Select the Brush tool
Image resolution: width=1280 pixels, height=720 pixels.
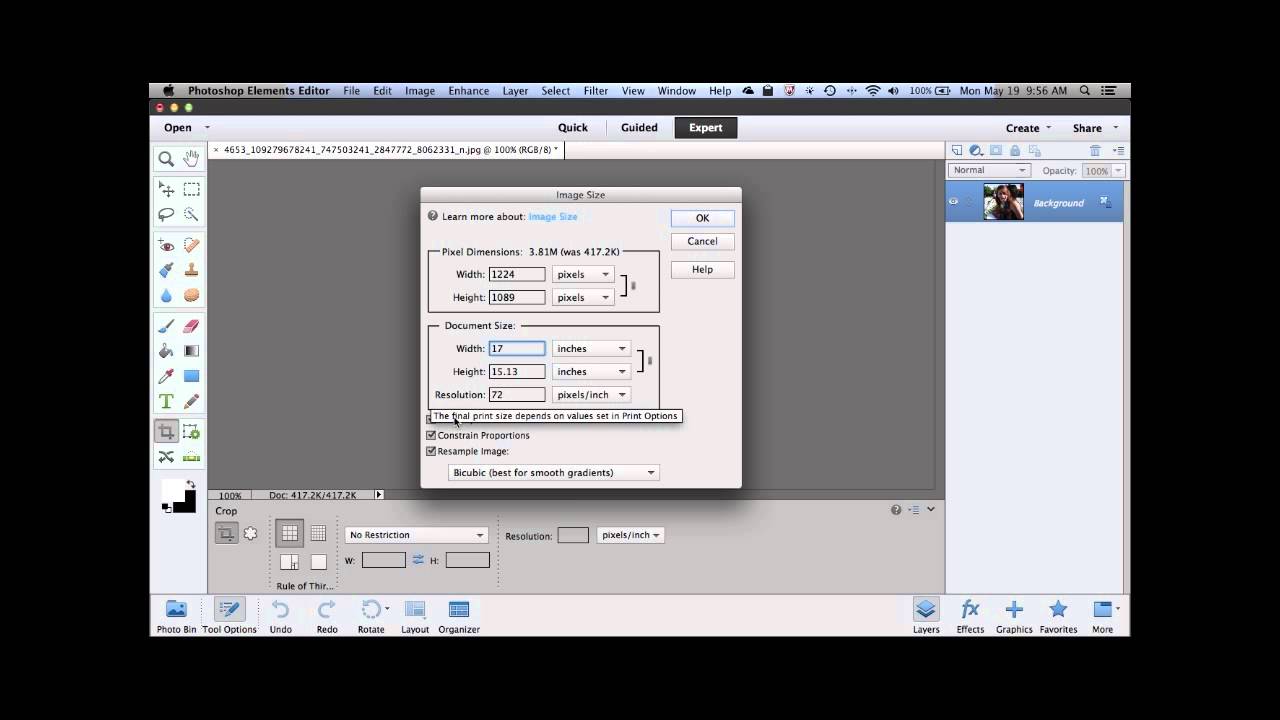tap(166, 326)
